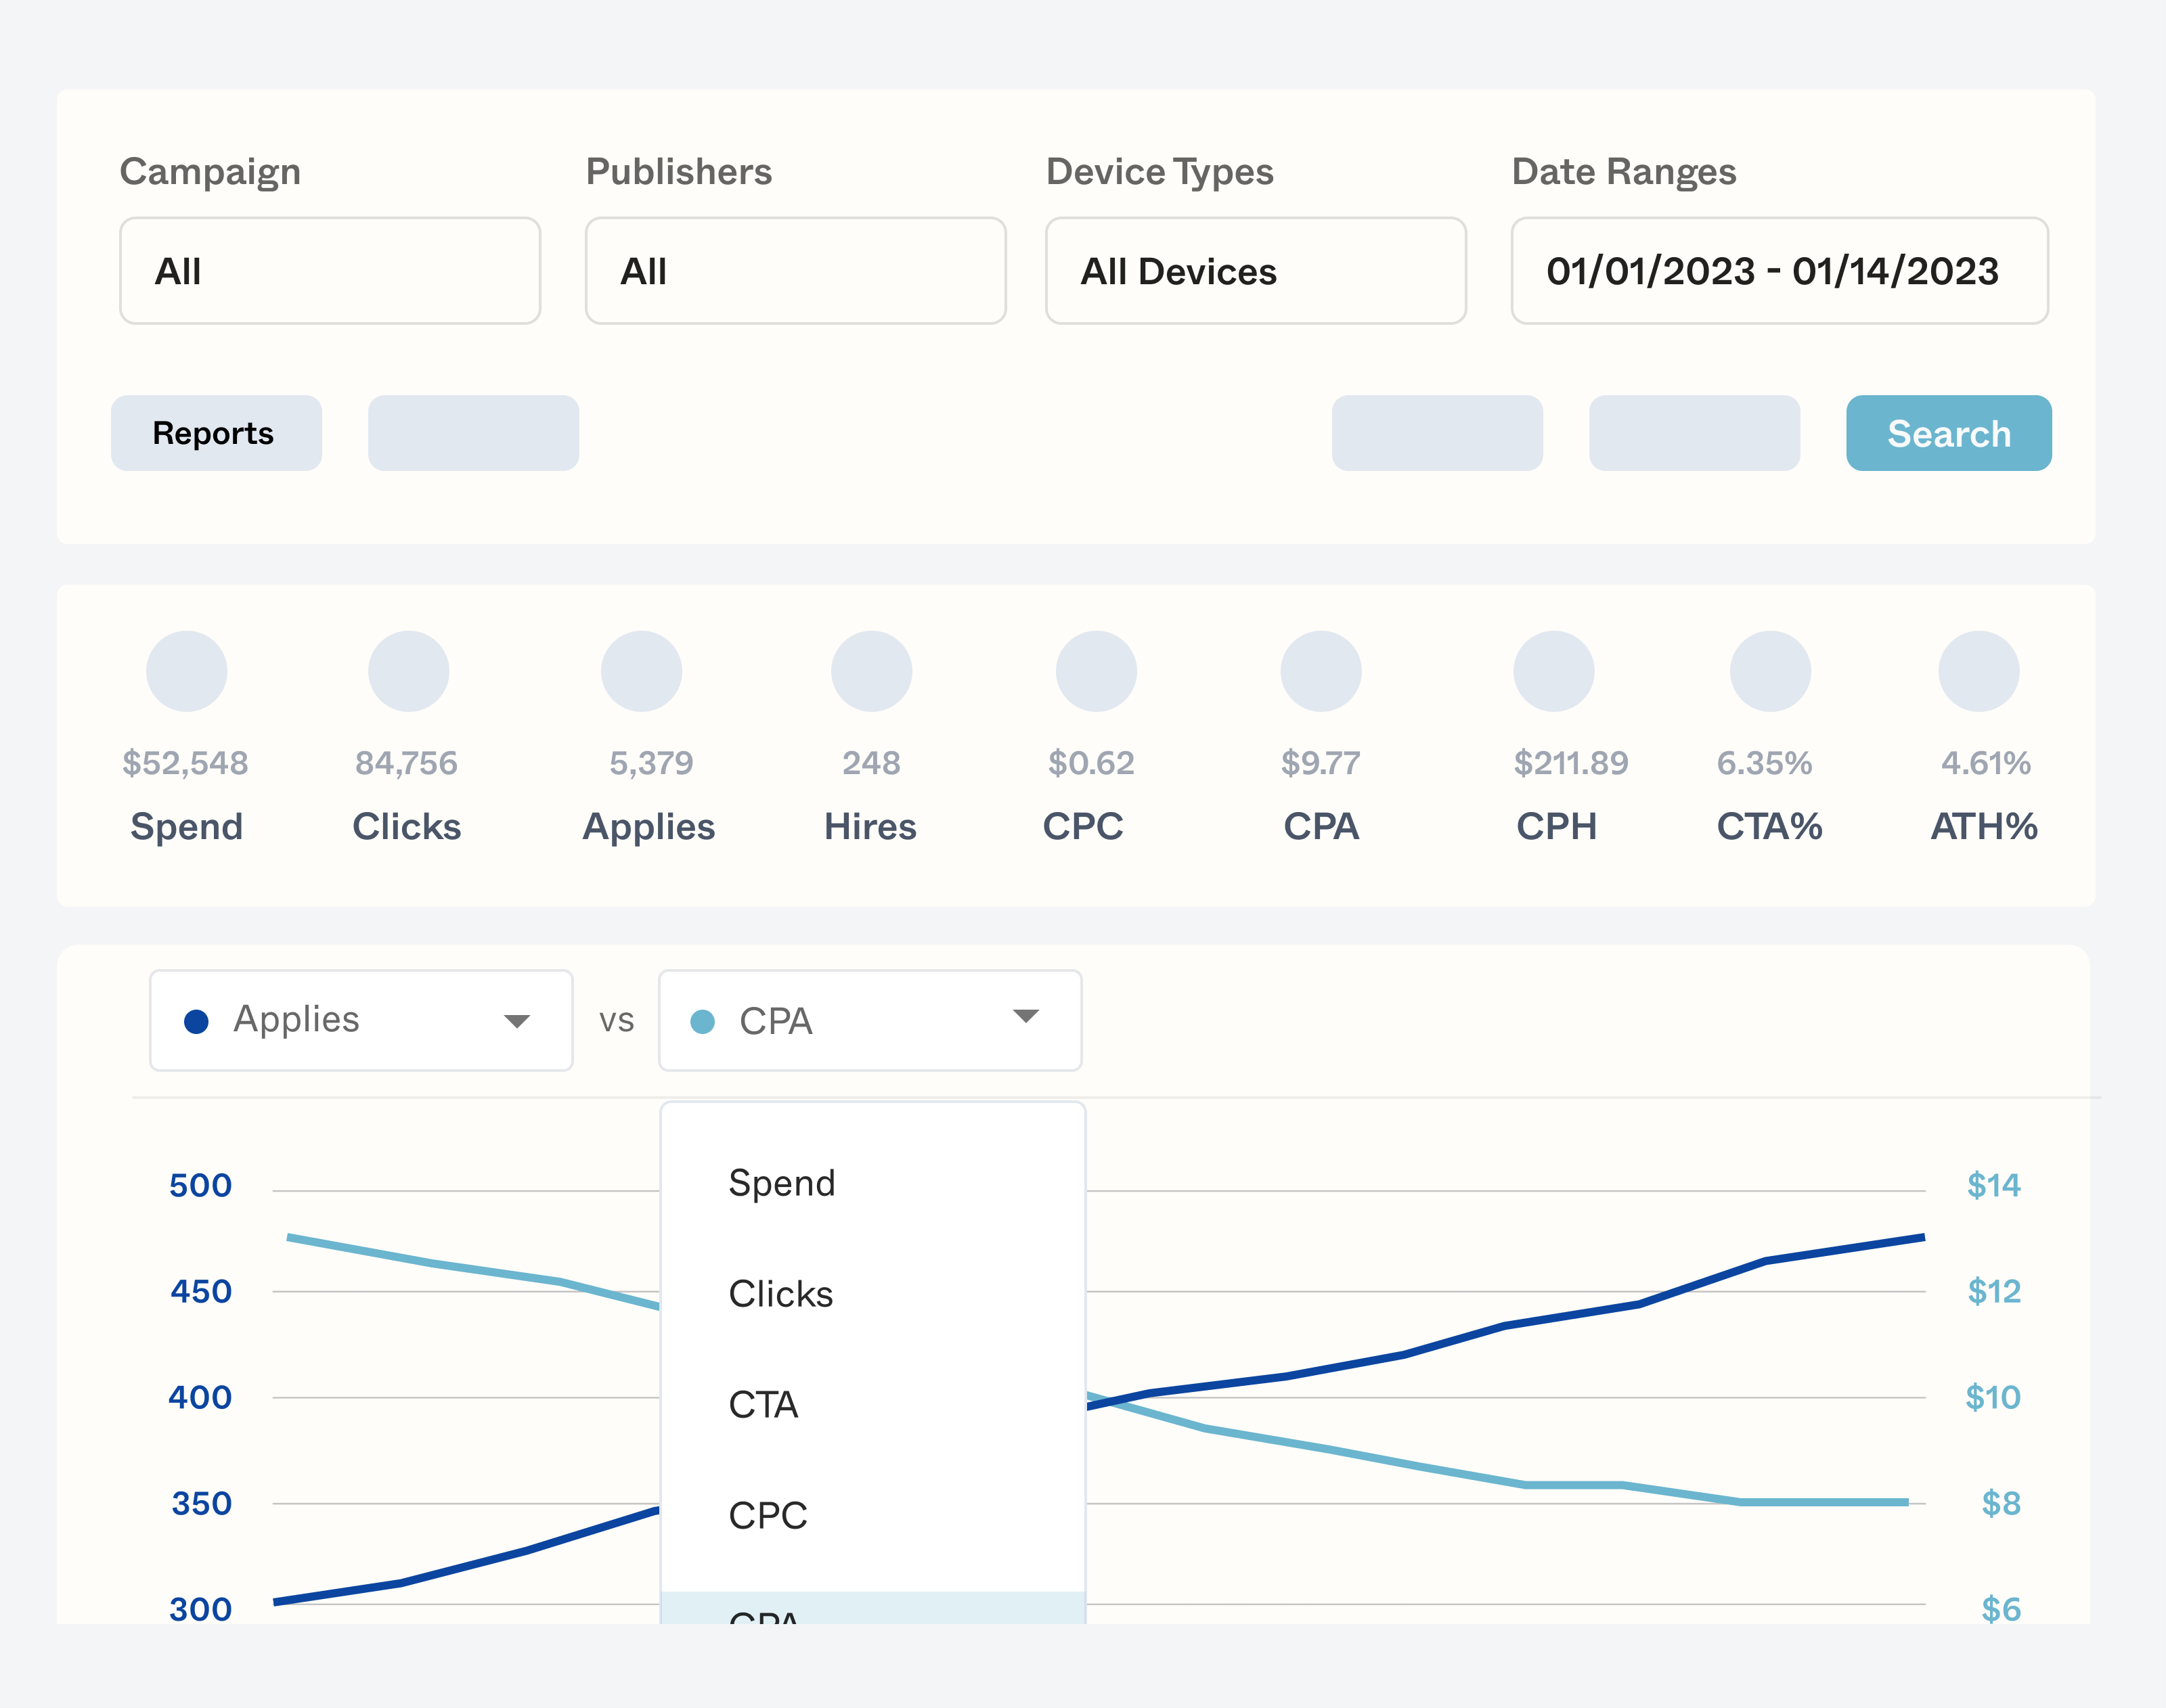Viewport: 2166px width, 1708px height.
Task: Open the Applies metric dropdown arrow
Action: click(x=517, y=1021)
